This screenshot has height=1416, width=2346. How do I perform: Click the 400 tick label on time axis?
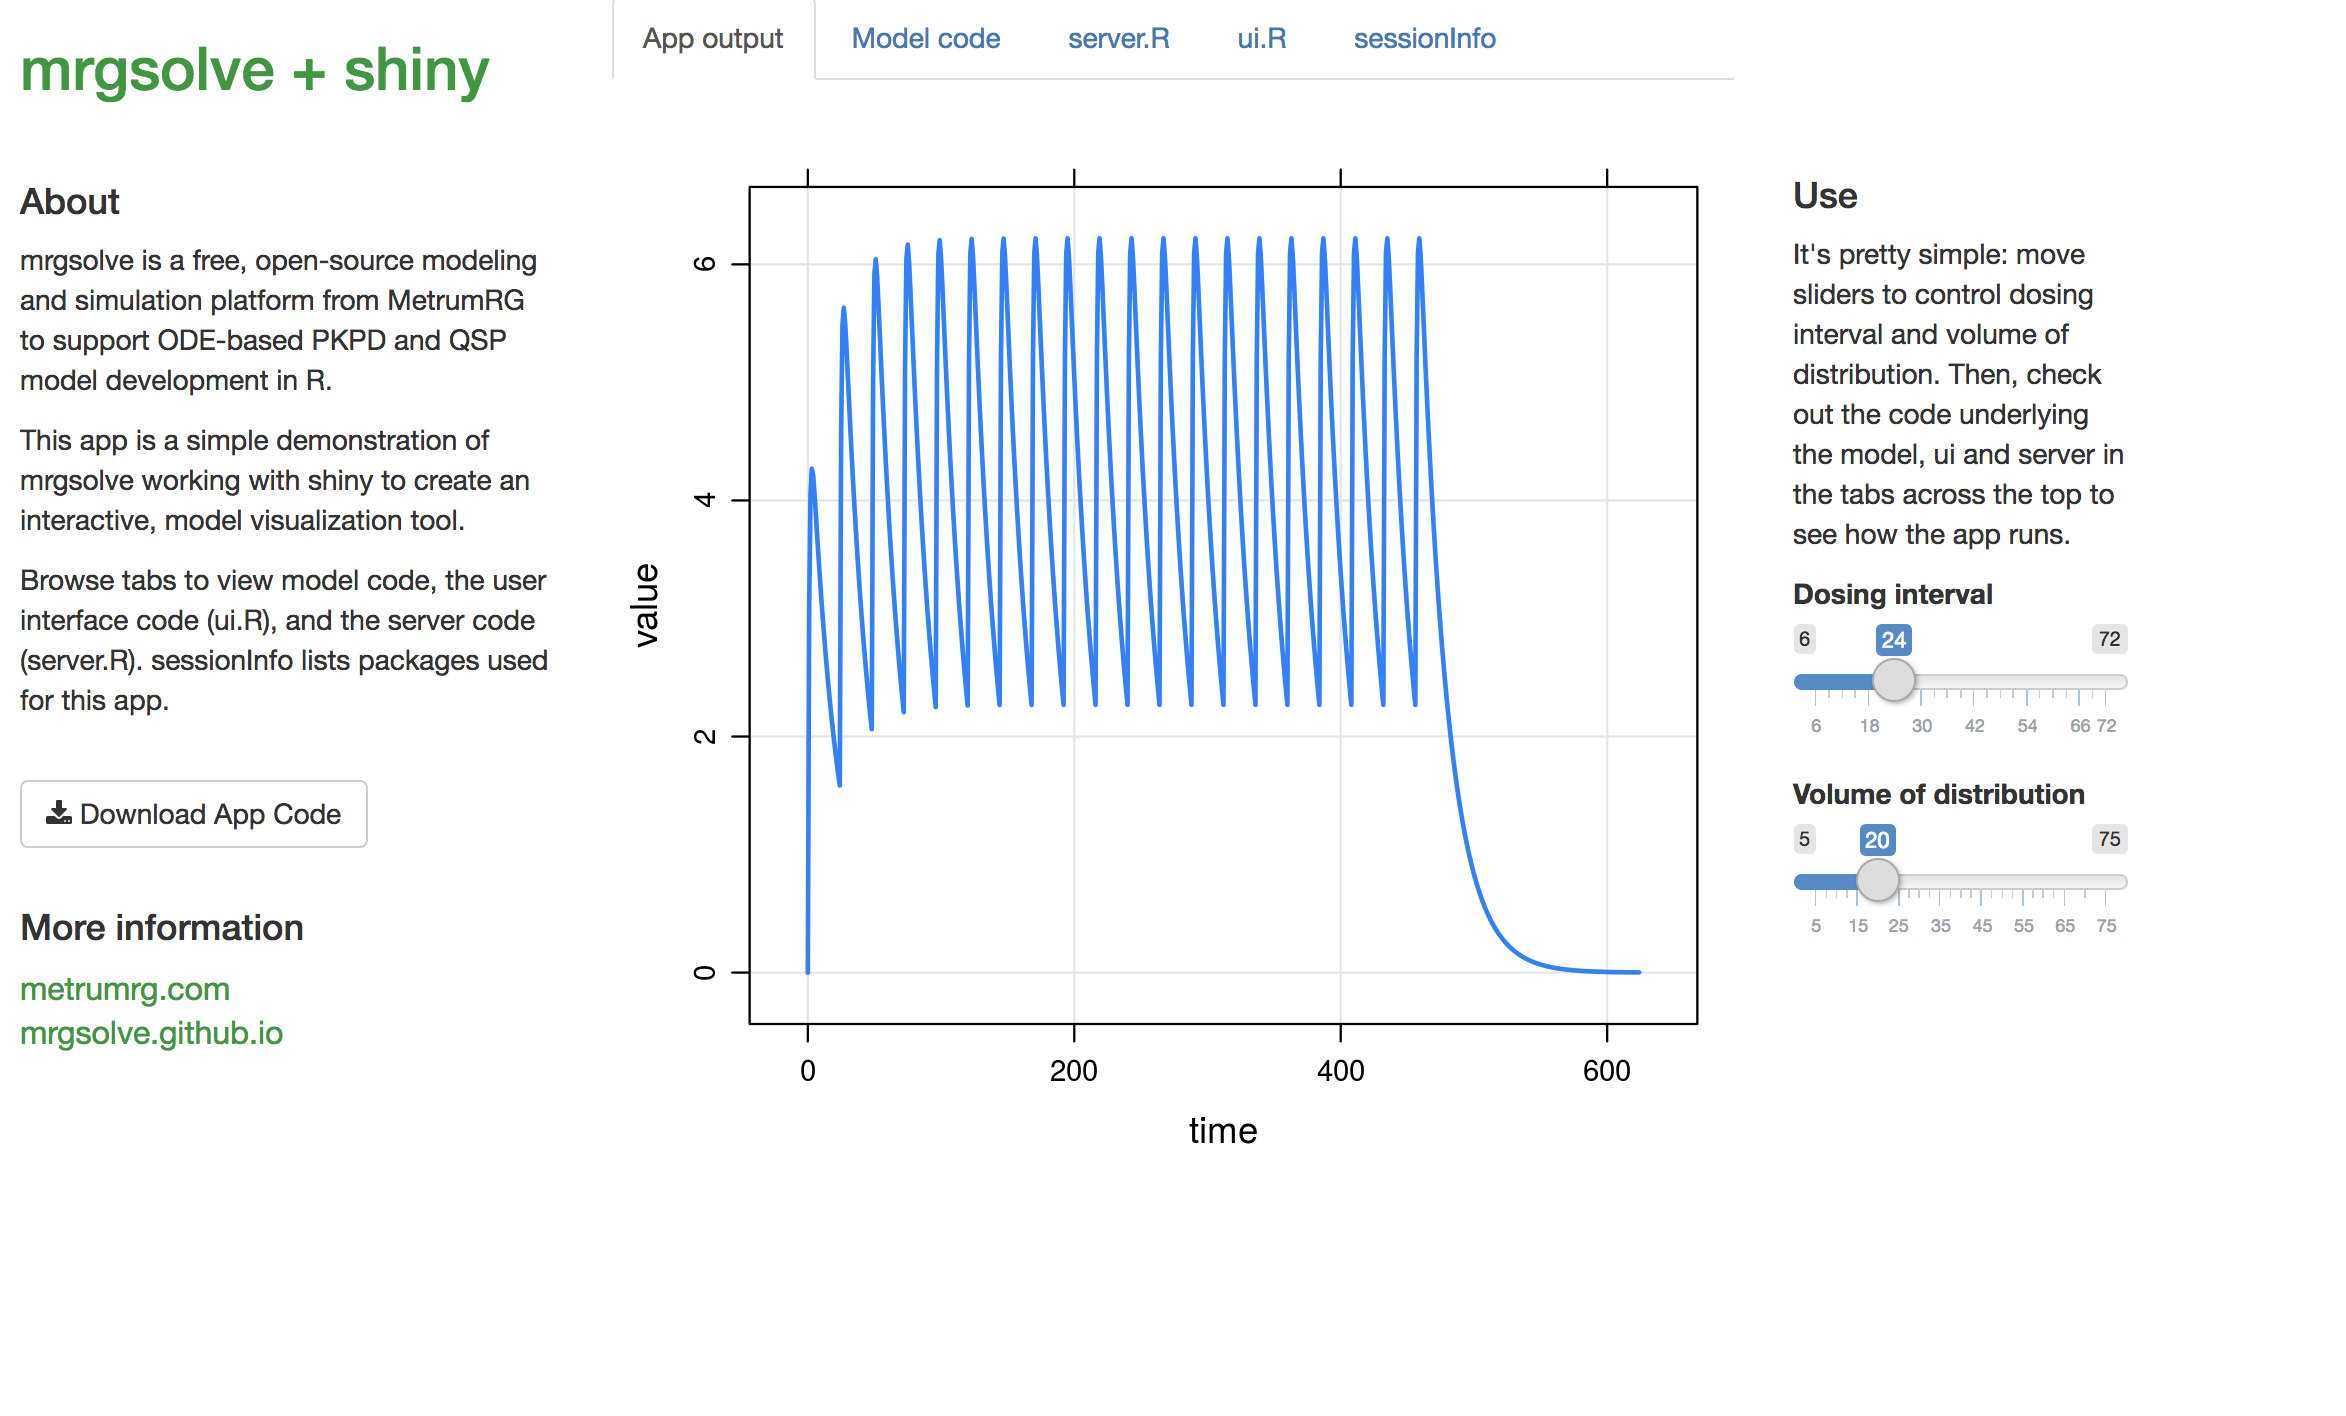pos(1340,1071)
